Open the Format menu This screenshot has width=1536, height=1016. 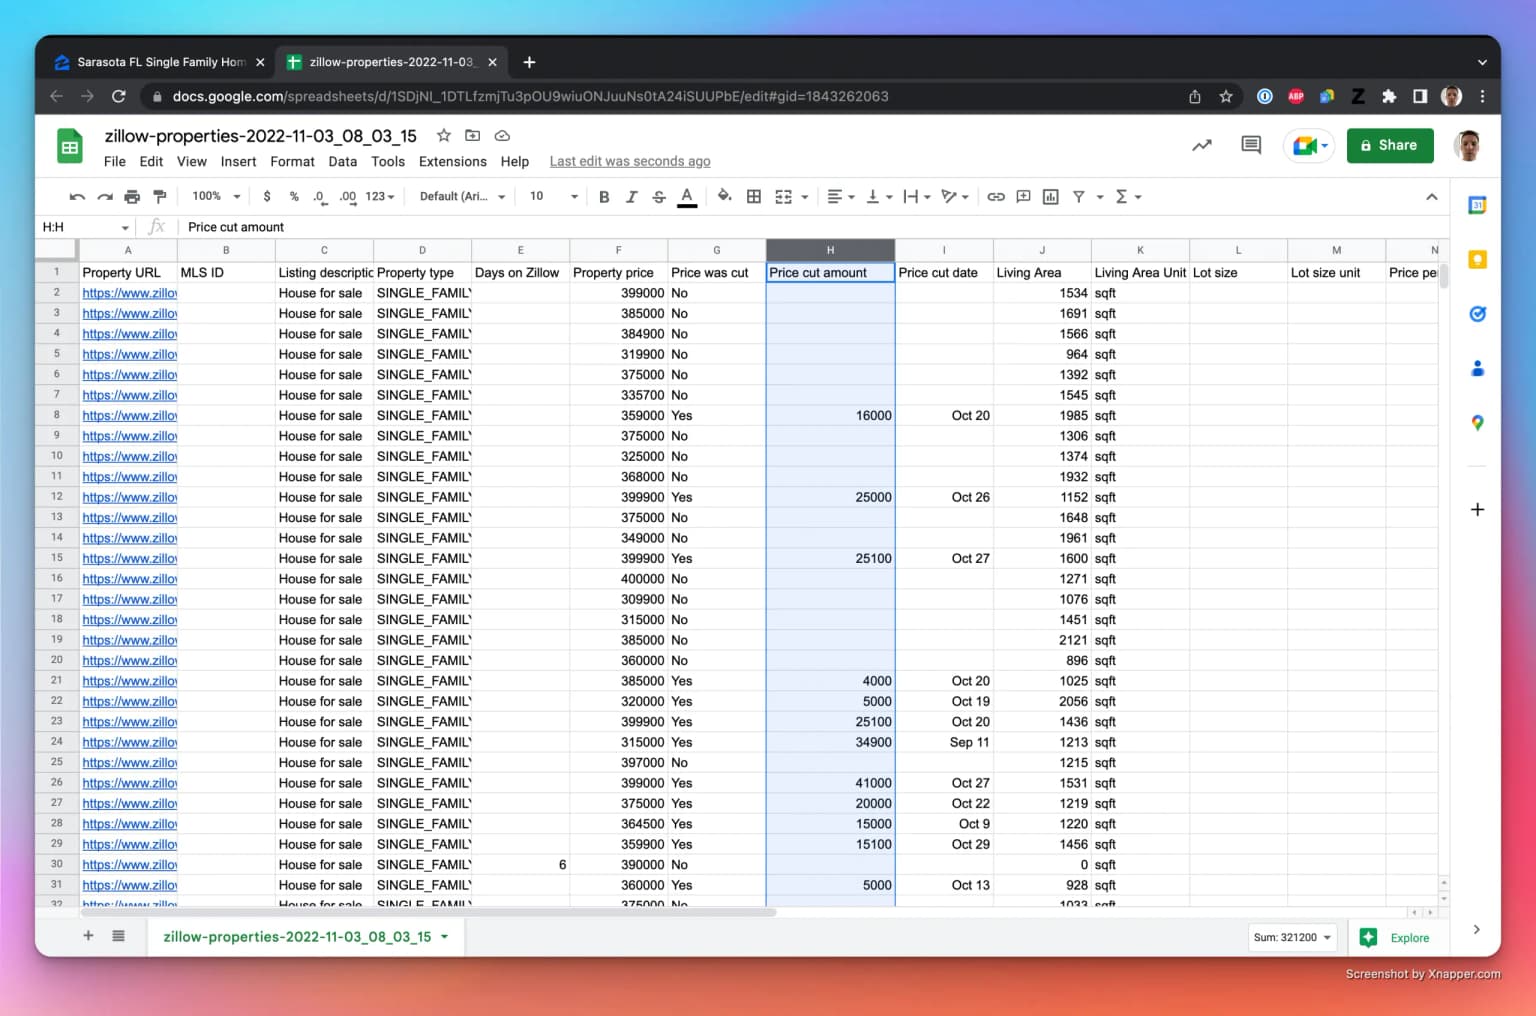[292, 162]
